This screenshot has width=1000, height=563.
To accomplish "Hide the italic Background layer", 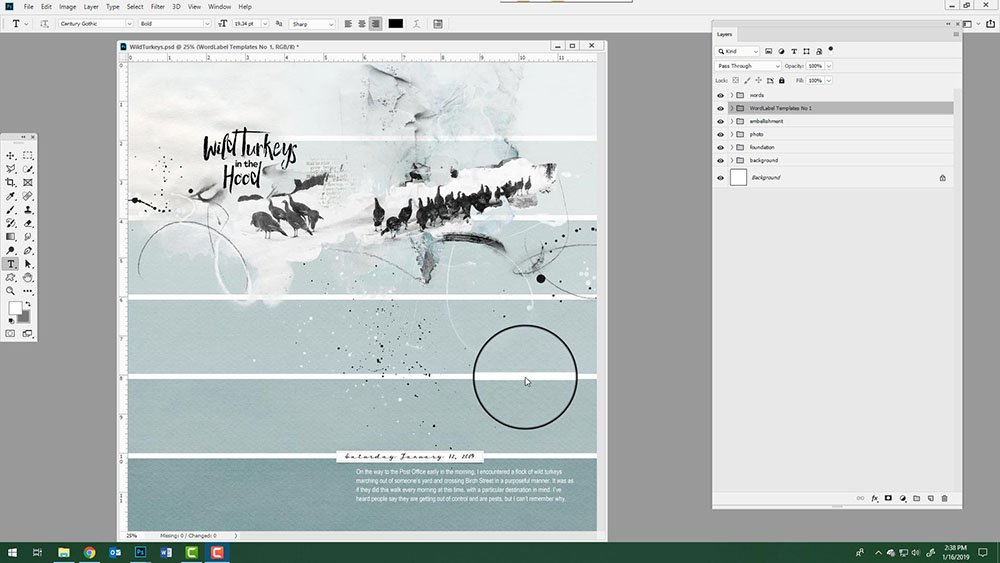I will coord(721,178).
